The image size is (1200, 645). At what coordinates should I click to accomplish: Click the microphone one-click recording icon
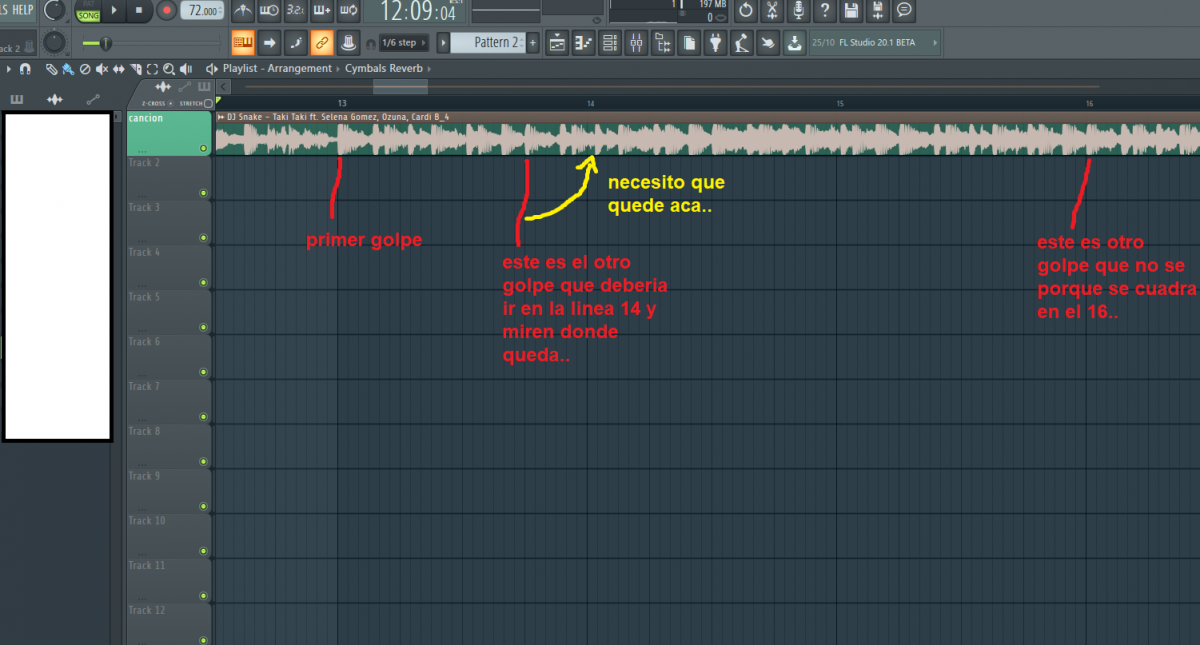point(798,11)
